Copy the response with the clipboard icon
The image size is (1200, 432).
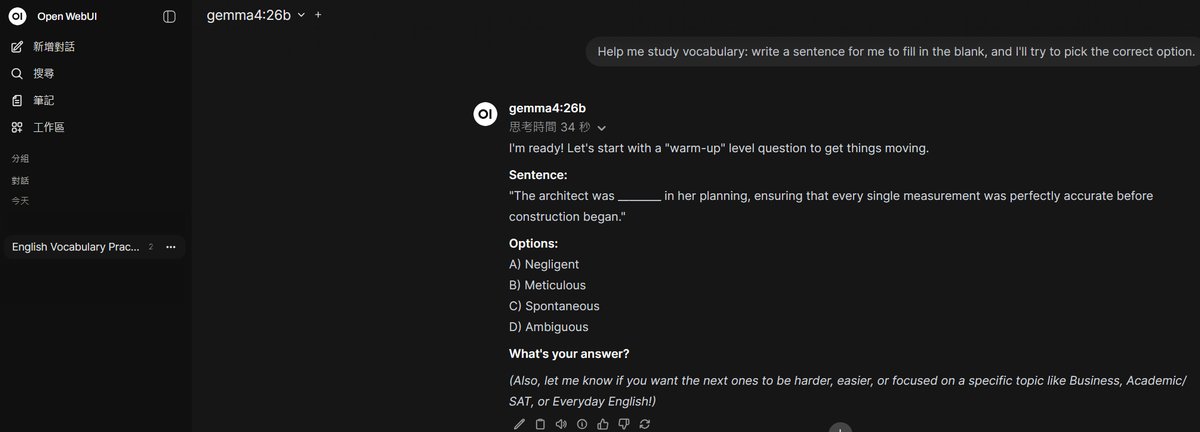[540, 424]
